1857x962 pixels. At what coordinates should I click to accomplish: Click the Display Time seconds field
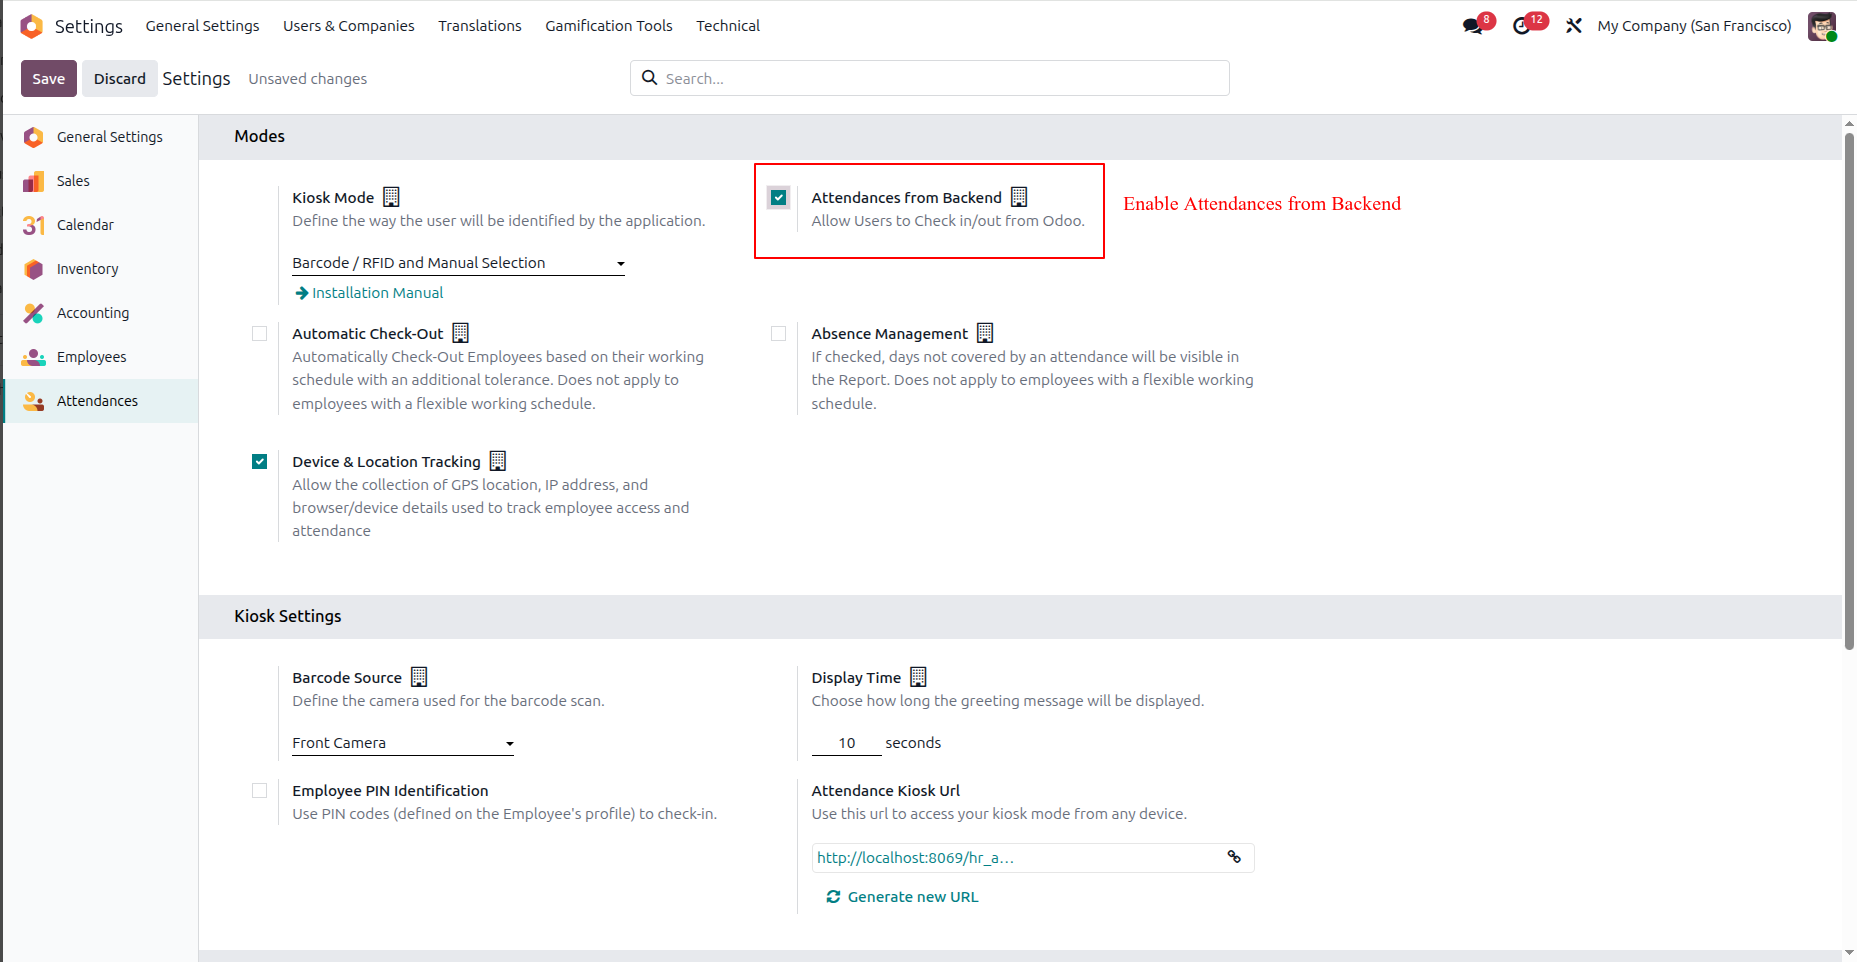pyautogui.click(x=846, y=743)
